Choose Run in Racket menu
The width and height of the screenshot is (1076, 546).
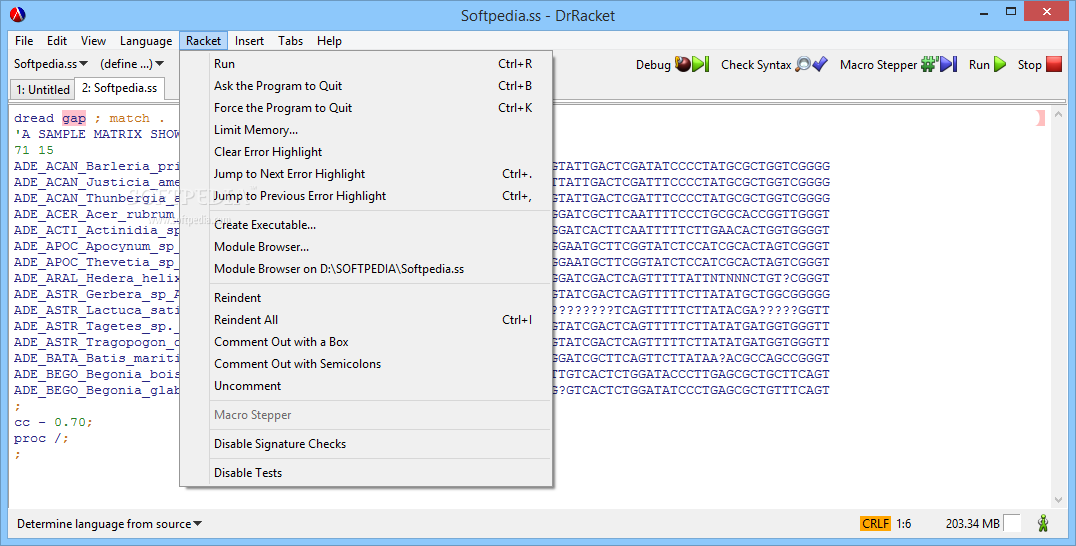[x=366, y=64]
